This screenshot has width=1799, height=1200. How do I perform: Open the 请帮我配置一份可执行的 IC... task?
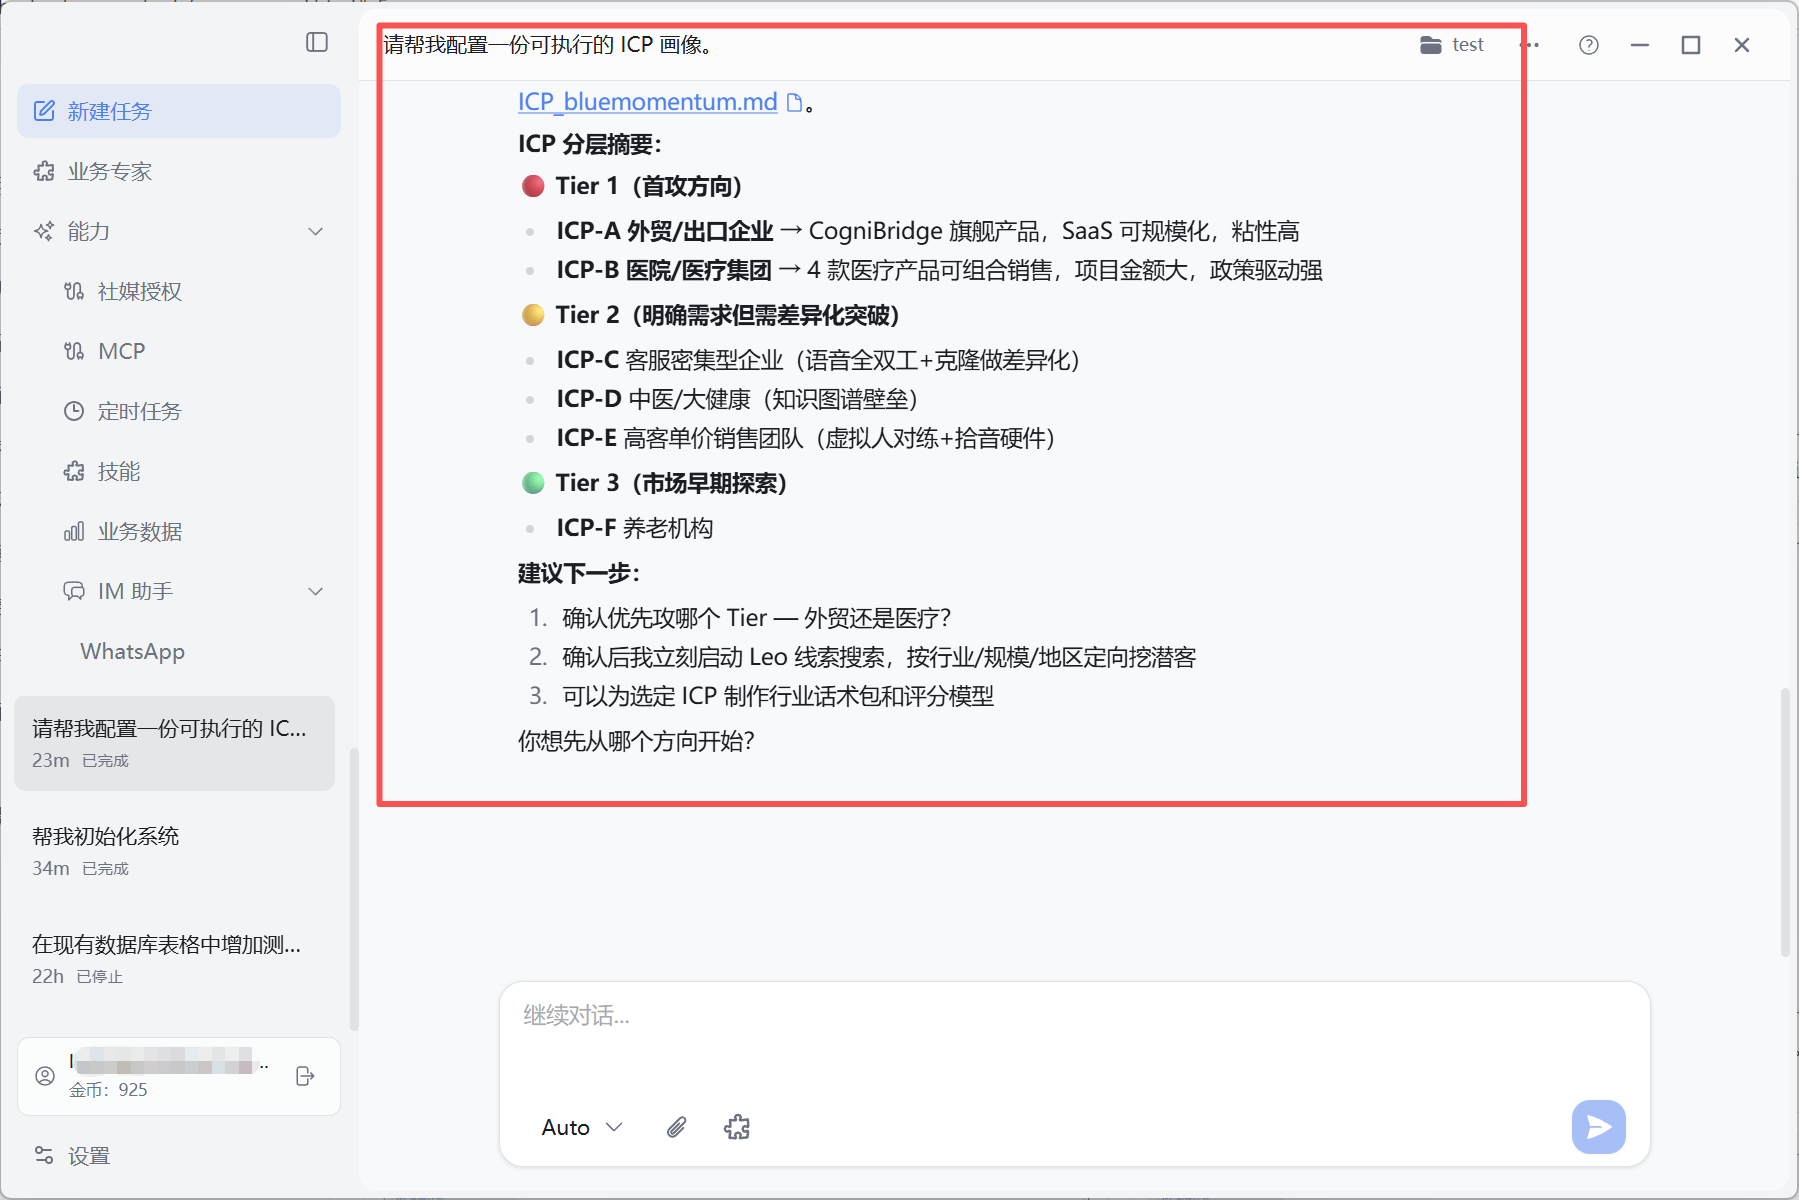(x=175, y=743)
